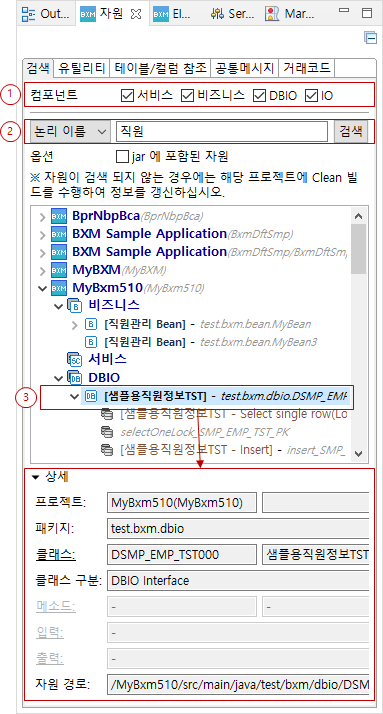Click the bean icon for test.bxm.bean.MyBean3

91,342
